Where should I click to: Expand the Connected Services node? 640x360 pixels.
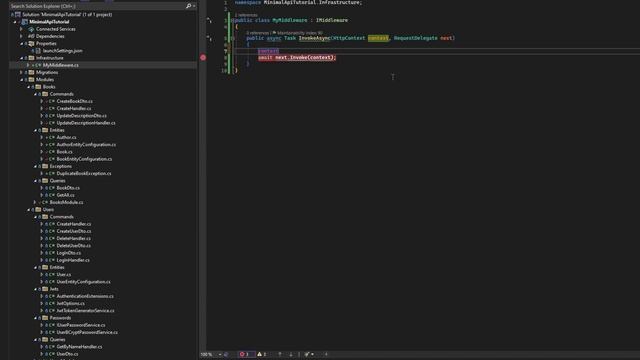pos(22,29)
